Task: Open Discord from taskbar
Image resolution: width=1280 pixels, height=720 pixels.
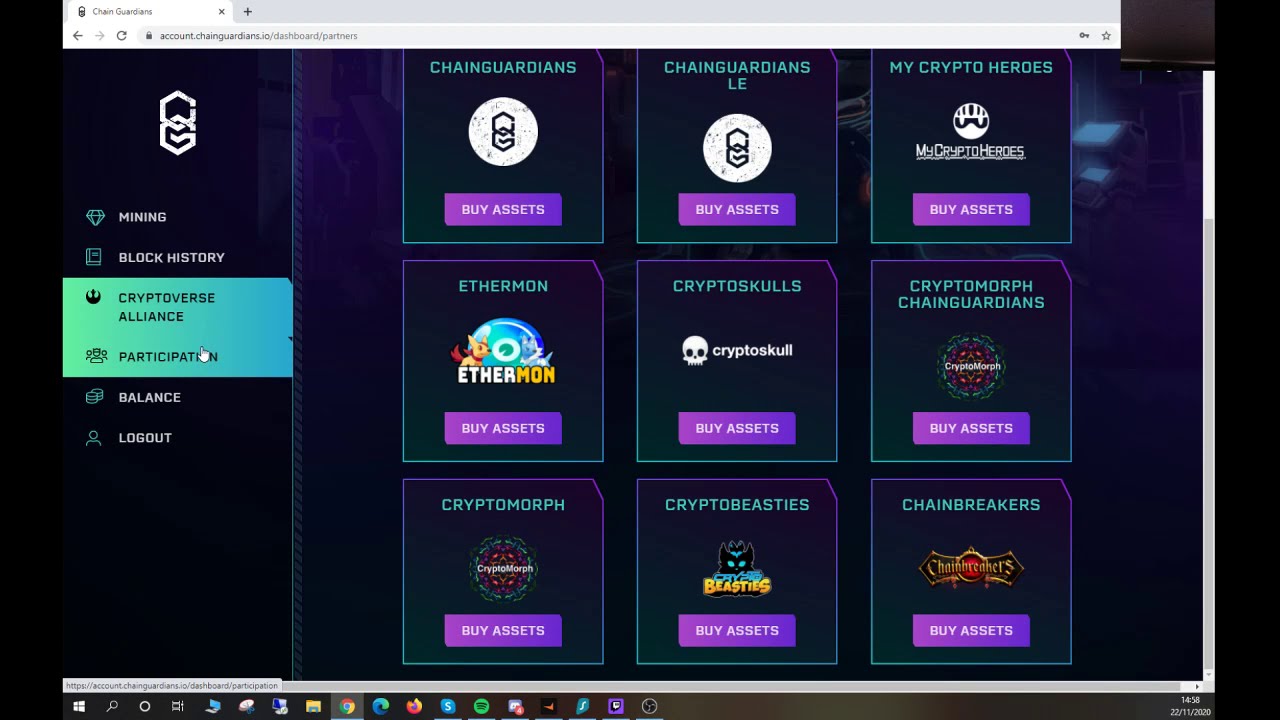Action: 515,706
